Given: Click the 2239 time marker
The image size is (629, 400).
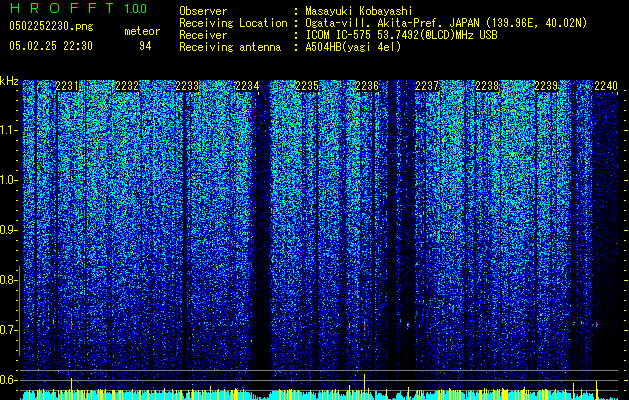Looking at the screenshot, I should coord(546,86).
